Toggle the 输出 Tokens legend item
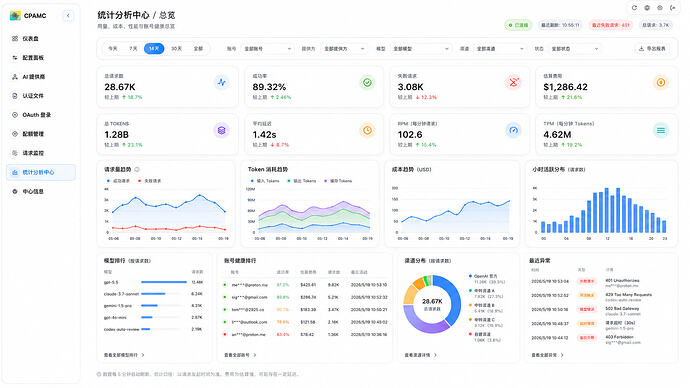 pyautogui.click(x=302, y=181)
